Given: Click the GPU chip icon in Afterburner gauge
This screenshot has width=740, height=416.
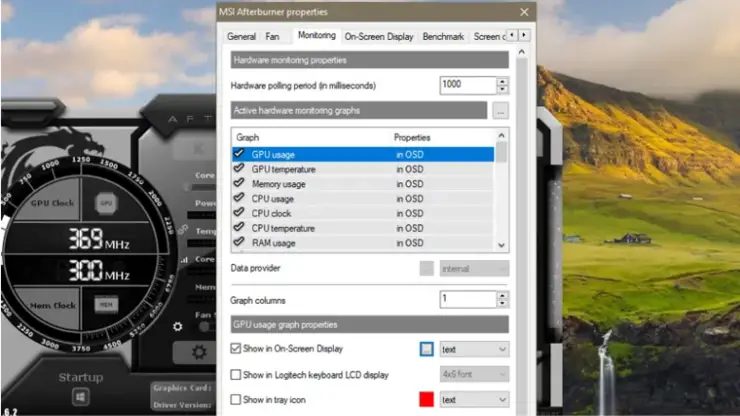Looking at the screenshot, I should point(106,204).
